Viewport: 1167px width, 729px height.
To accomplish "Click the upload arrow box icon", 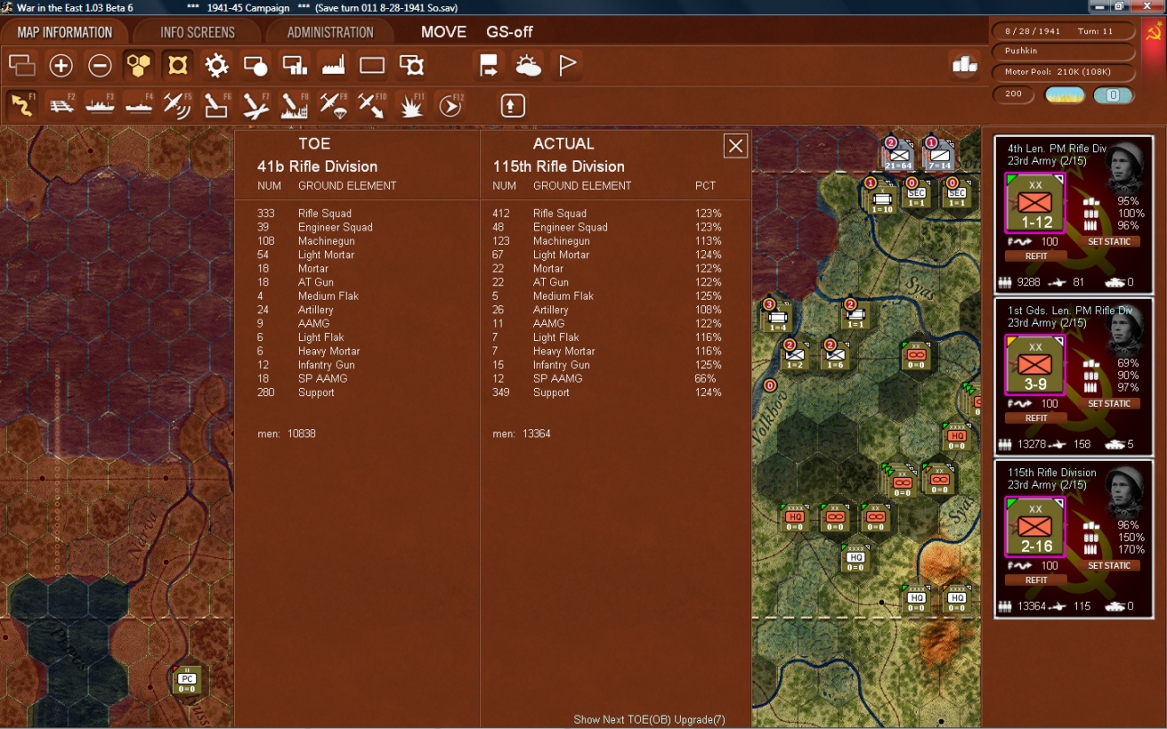I will [x=512, y=106].
